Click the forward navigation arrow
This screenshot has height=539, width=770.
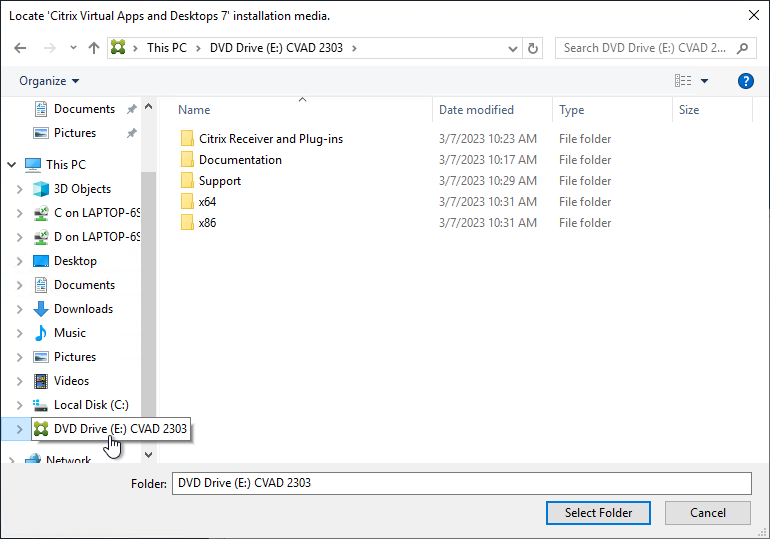click(x=50, y=48)
